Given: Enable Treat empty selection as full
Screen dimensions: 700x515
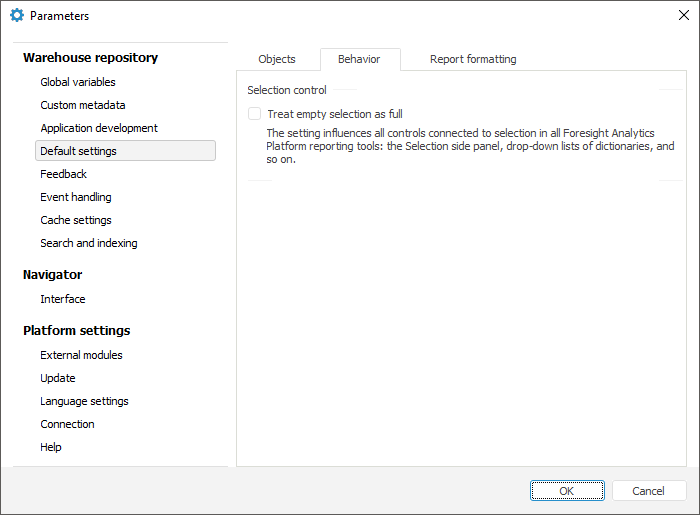Looking at the screenshot, I should tap(255, 114).
